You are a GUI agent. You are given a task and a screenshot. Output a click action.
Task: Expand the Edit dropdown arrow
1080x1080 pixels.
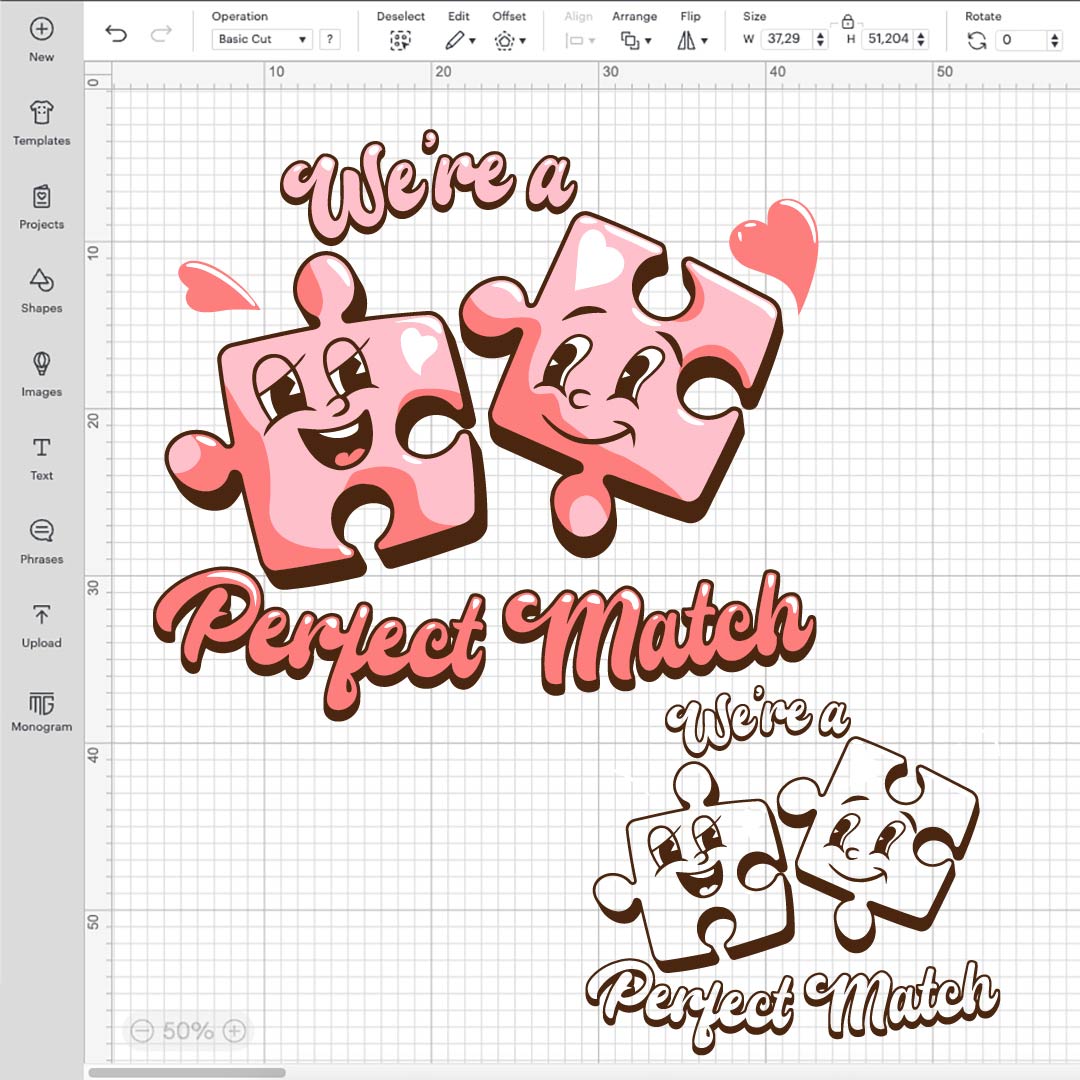(472, 41)
